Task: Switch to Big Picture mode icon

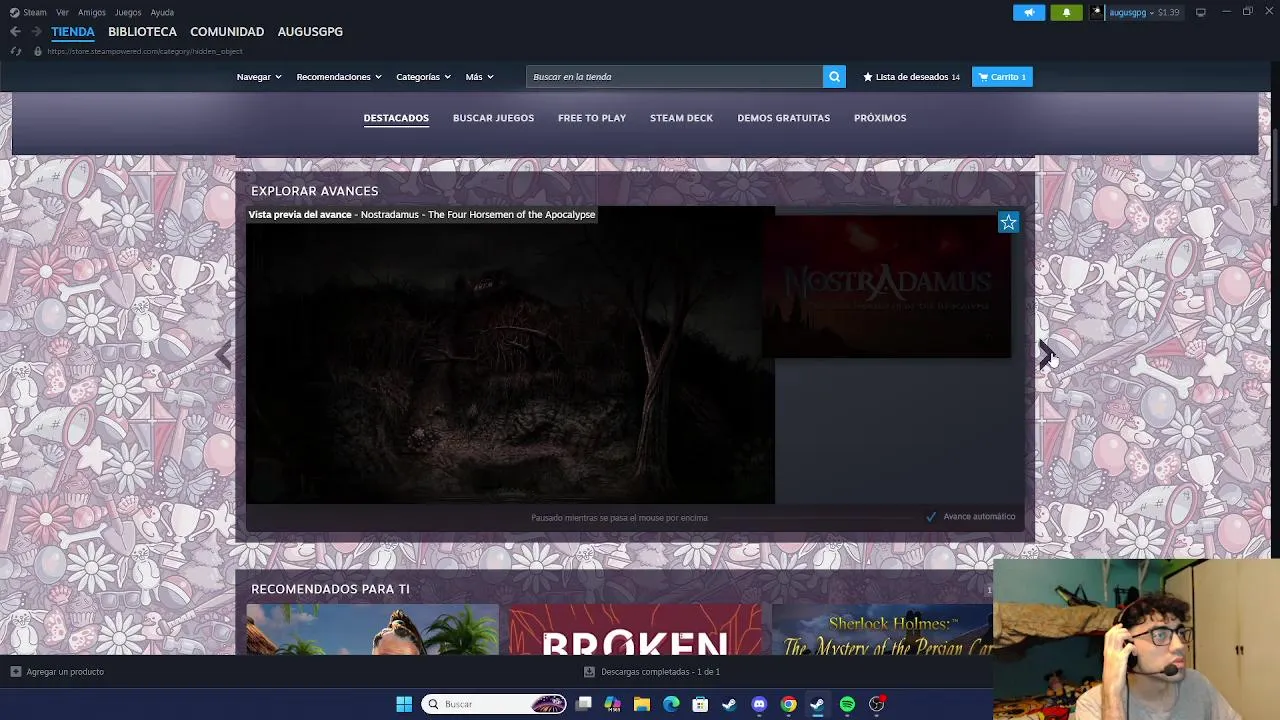Action: (x=1201, y=12)
